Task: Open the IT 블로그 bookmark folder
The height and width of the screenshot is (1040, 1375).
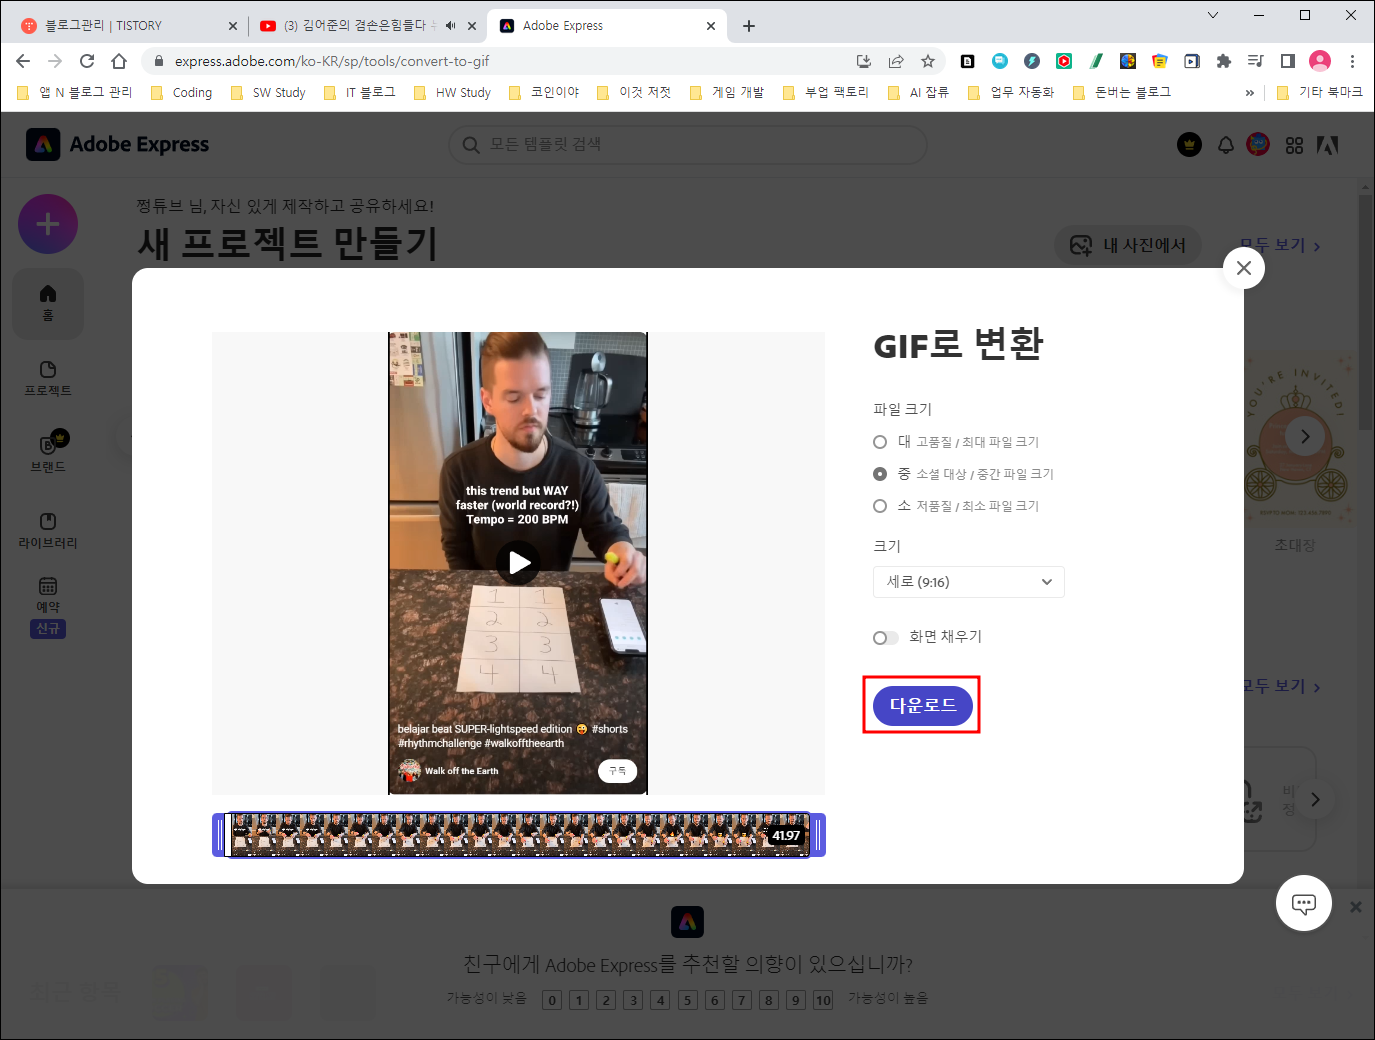Action: click(359, 92)
